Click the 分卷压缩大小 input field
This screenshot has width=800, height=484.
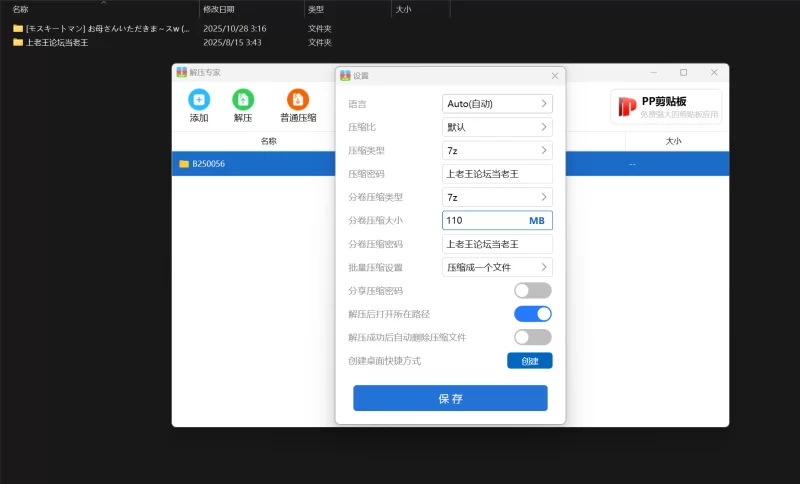(x=485, y=220)
